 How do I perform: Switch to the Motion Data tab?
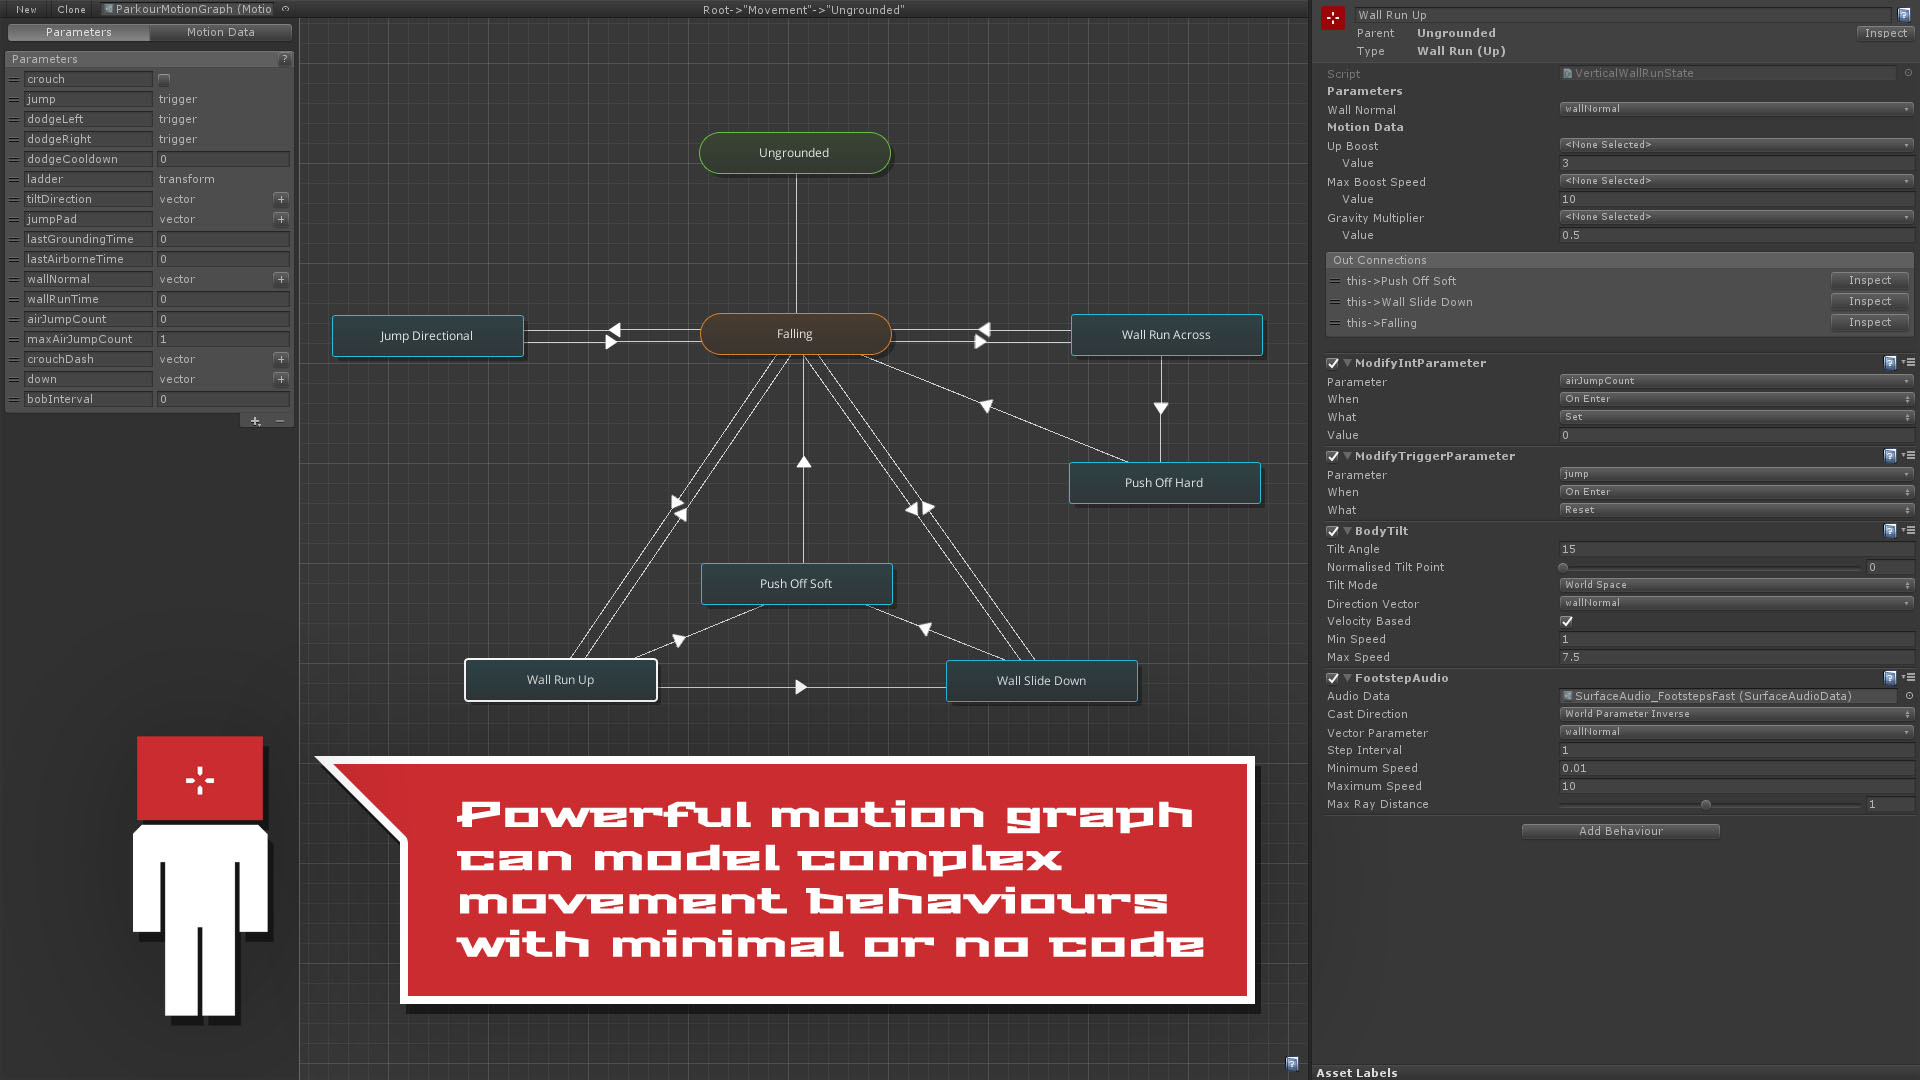(x=221, y=32)
